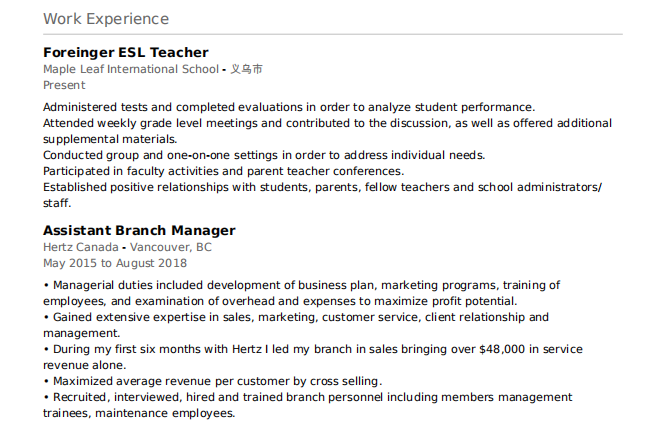Click the line about weekly grade level meetings

click(327, 123)
